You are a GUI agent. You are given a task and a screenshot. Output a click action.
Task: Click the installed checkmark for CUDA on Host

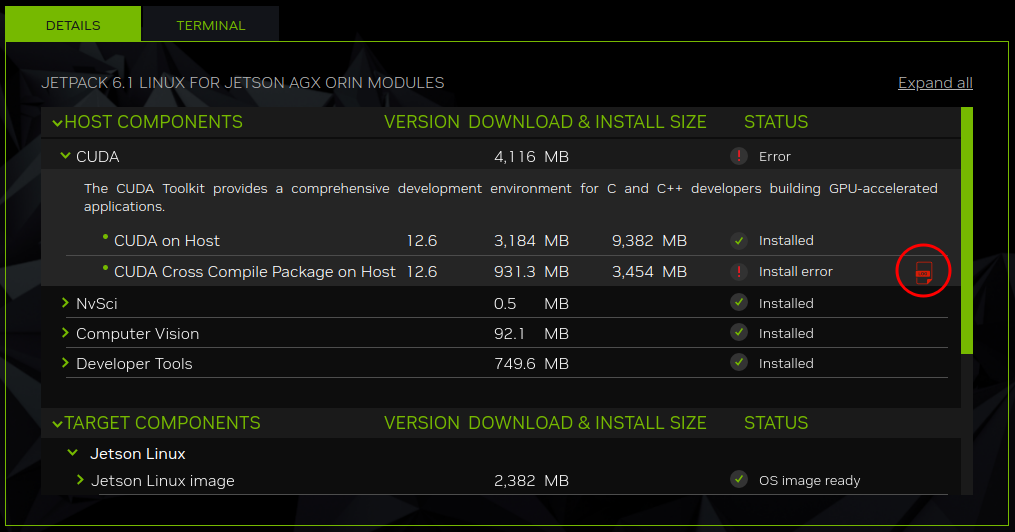pos(738,240)
